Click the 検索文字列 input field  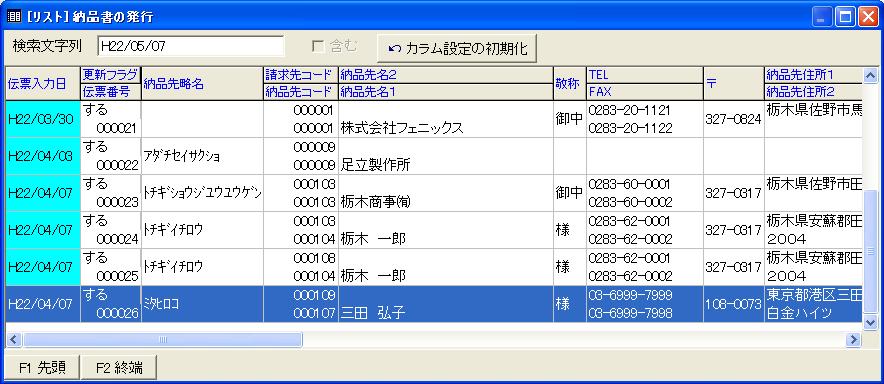[191, 46]
